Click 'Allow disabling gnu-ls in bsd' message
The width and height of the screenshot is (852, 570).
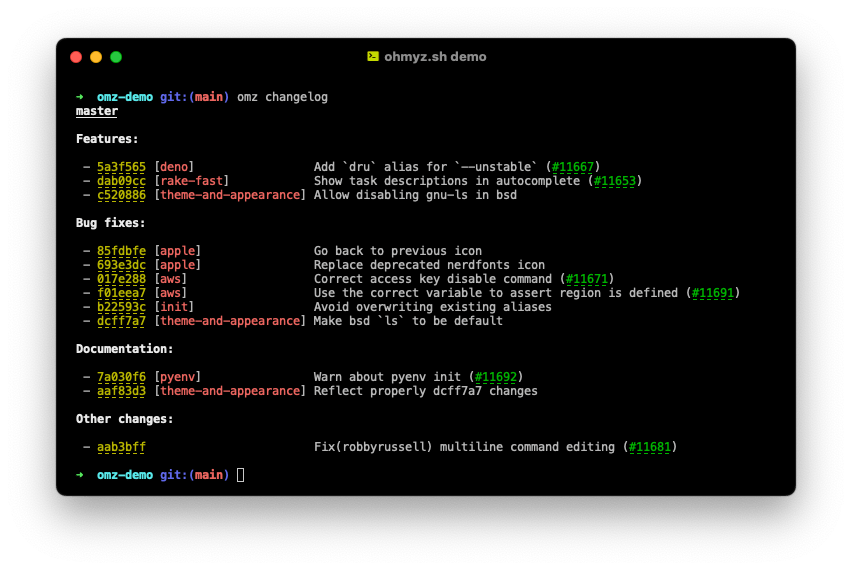(415, 195)
